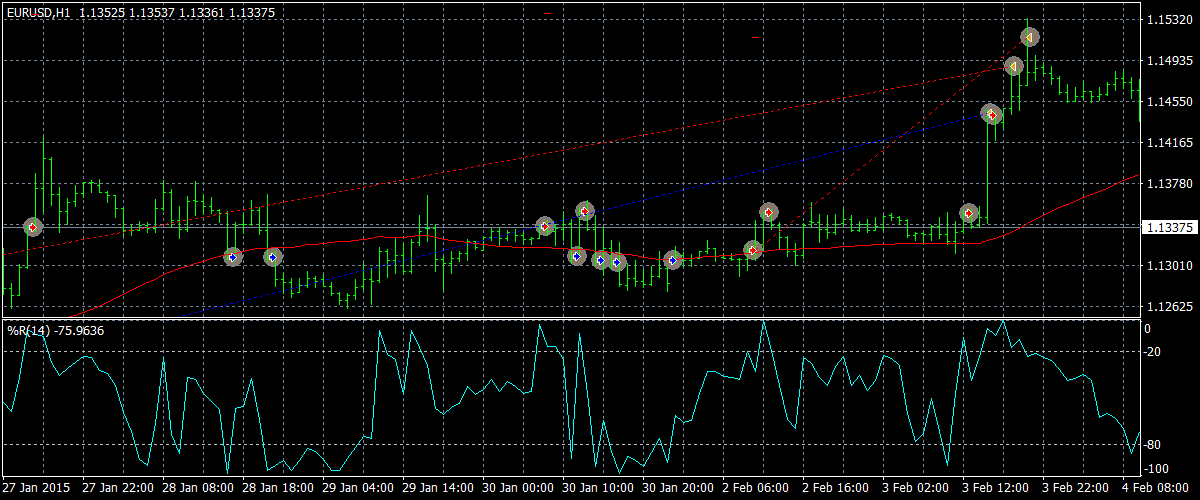Click the 1.13010 price scale label
This screenshot has height=500, width=1200.
click(x=1168, y=266)
